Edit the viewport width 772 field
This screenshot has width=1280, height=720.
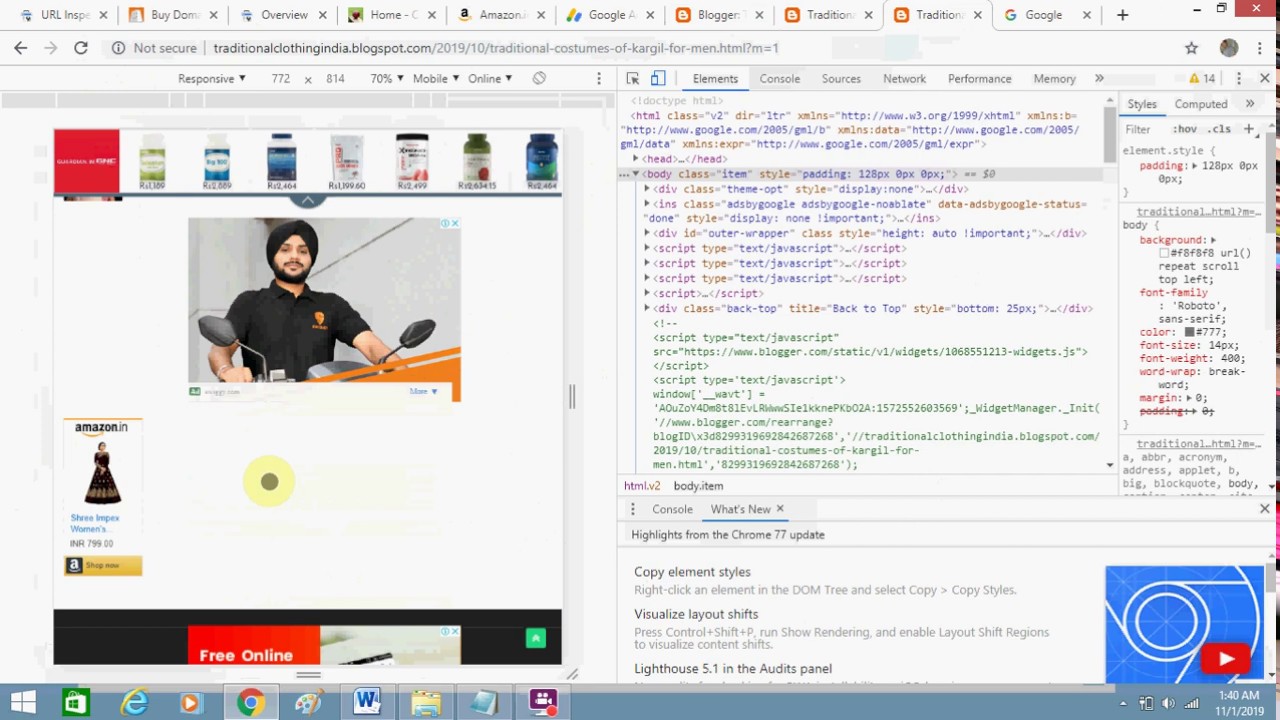[280, 78]
